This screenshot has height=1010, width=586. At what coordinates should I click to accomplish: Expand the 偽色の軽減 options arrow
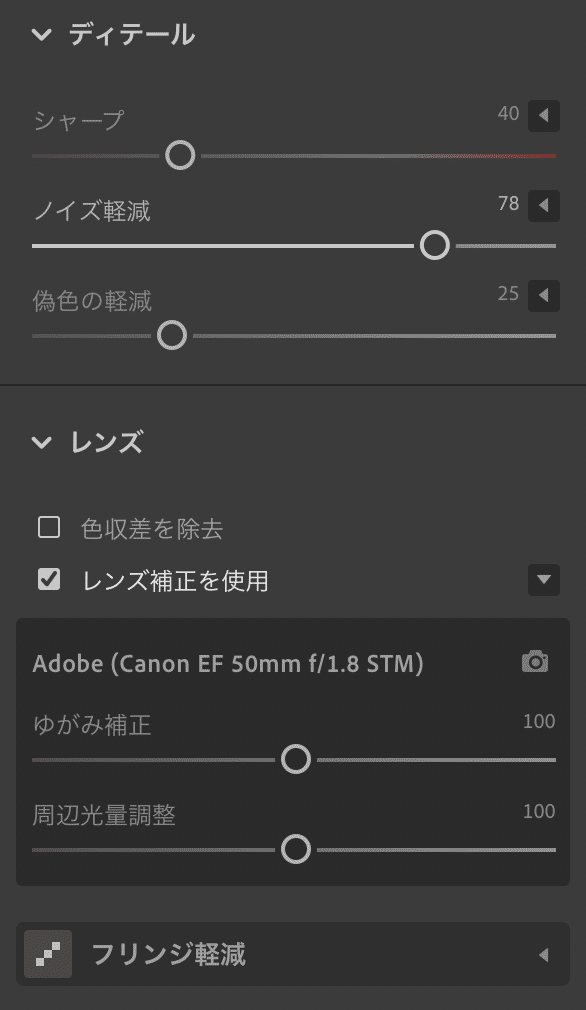pos(546,296)
